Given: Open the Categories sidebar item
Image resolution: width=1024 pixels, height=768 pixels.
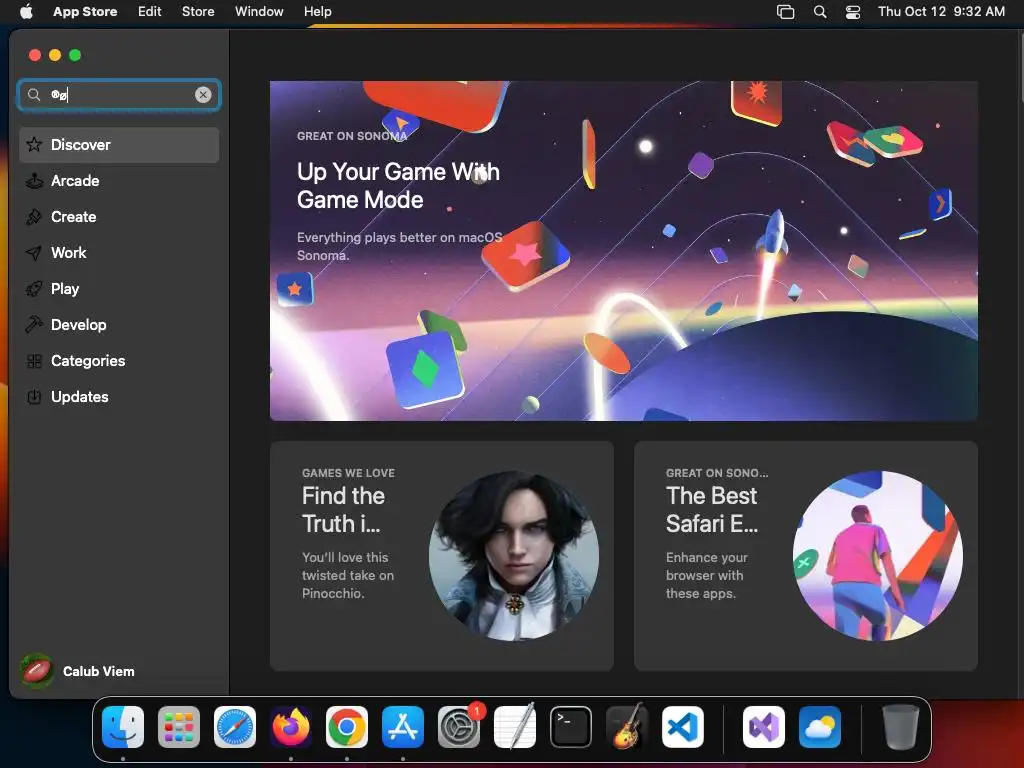Looking at the screenshot, I should click(119, 360).
